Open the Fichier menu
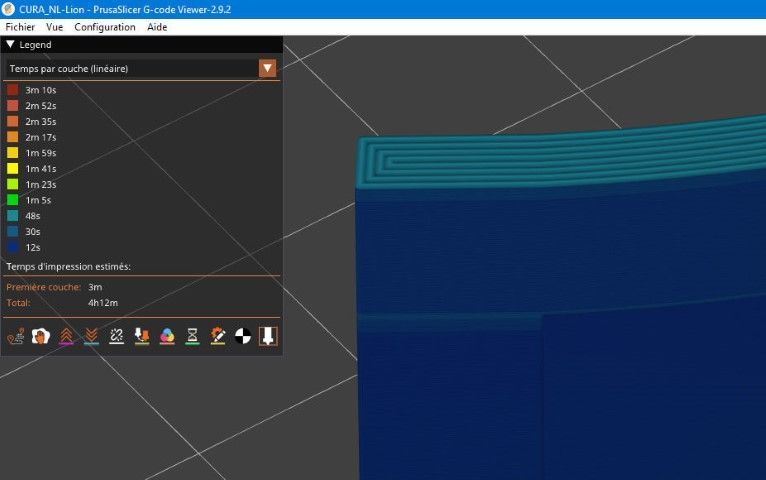Screen dimensions: 766x480 (x=20, y=27)
